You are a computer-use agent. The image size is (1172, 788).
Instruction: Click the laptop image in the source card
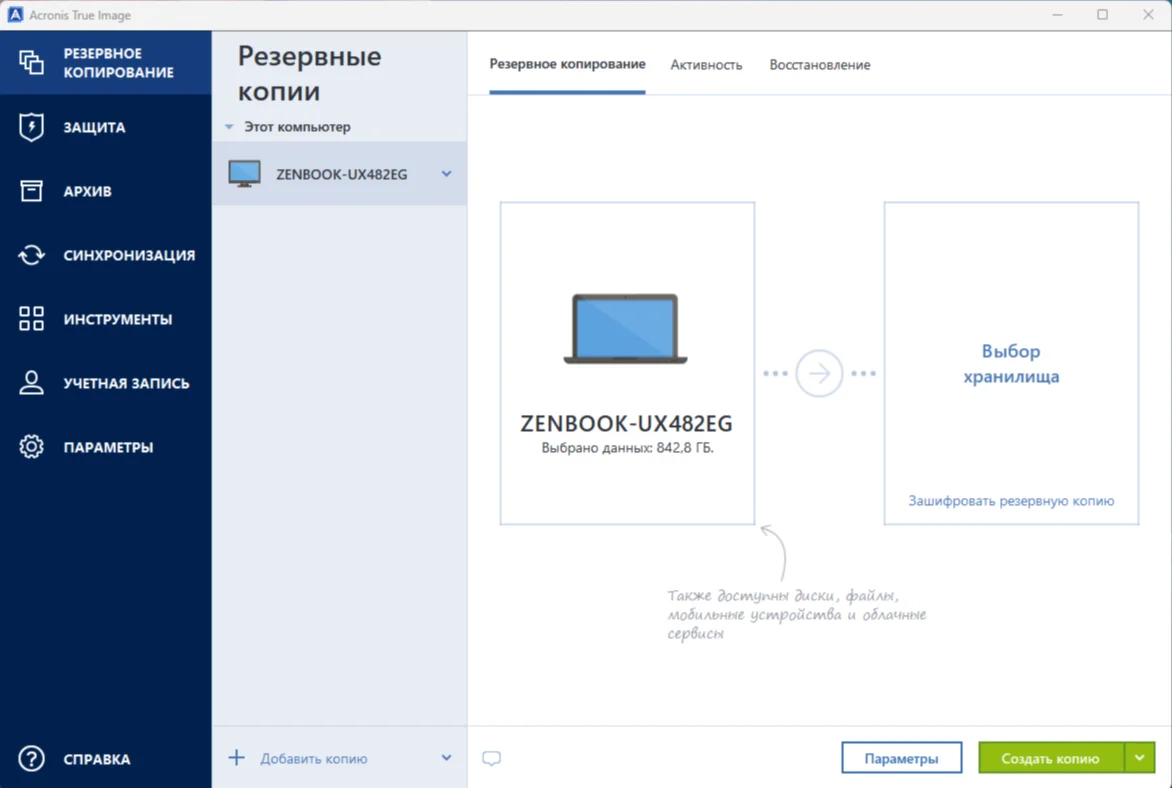(x=626, y=329)
